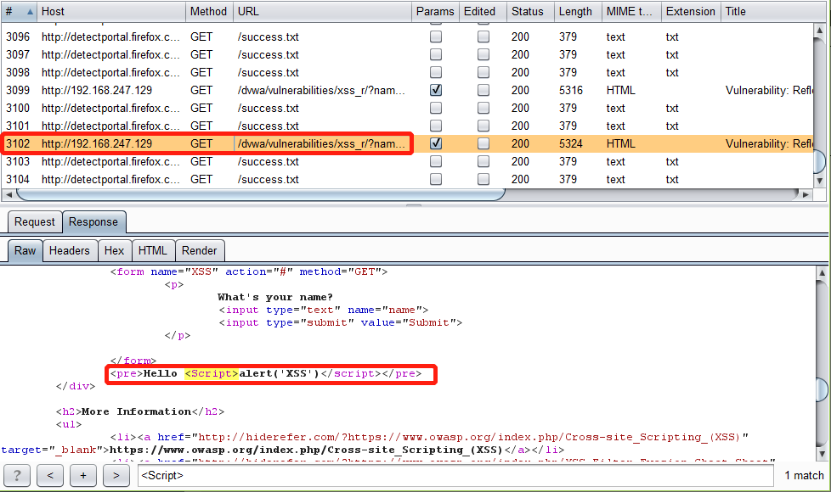Click alert('XSS') text in response
Viewport: 831px width, 493px height.
[x=279, y=373]
